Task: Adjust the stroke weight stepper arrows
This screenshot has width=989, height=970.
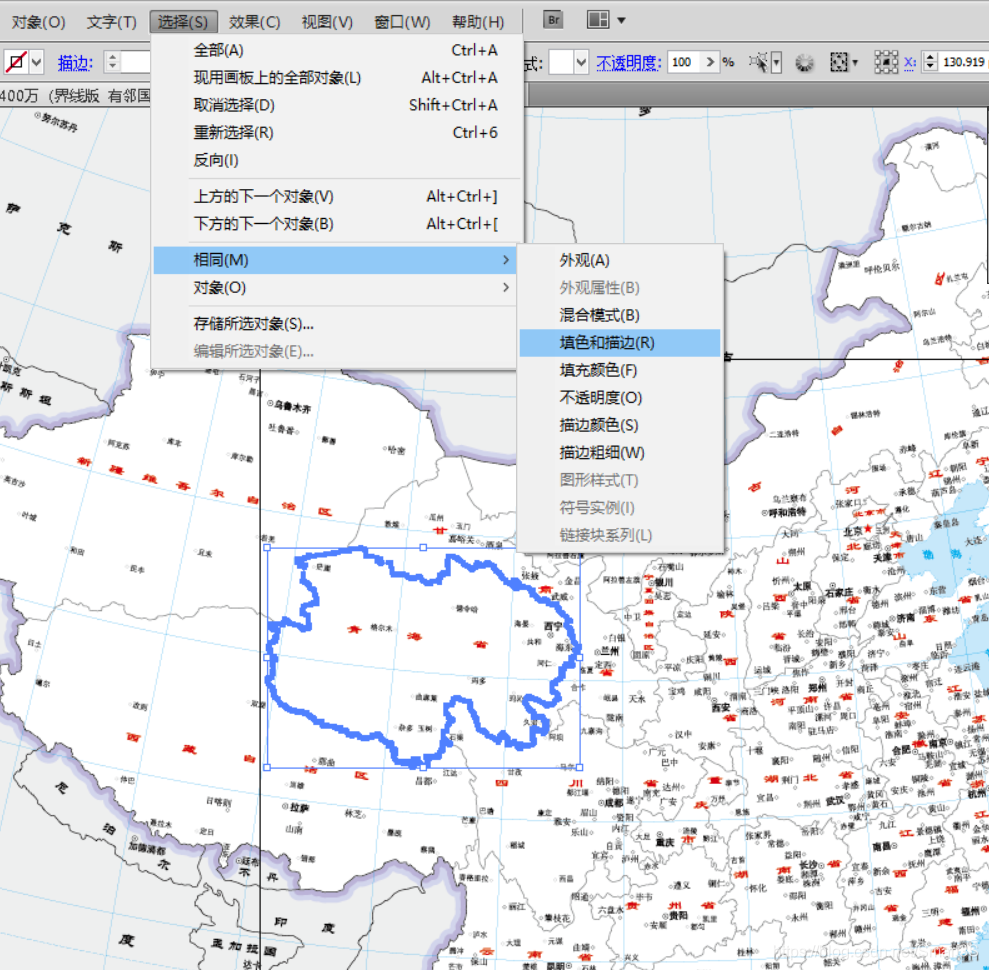Action: click(x=112, y=62)
